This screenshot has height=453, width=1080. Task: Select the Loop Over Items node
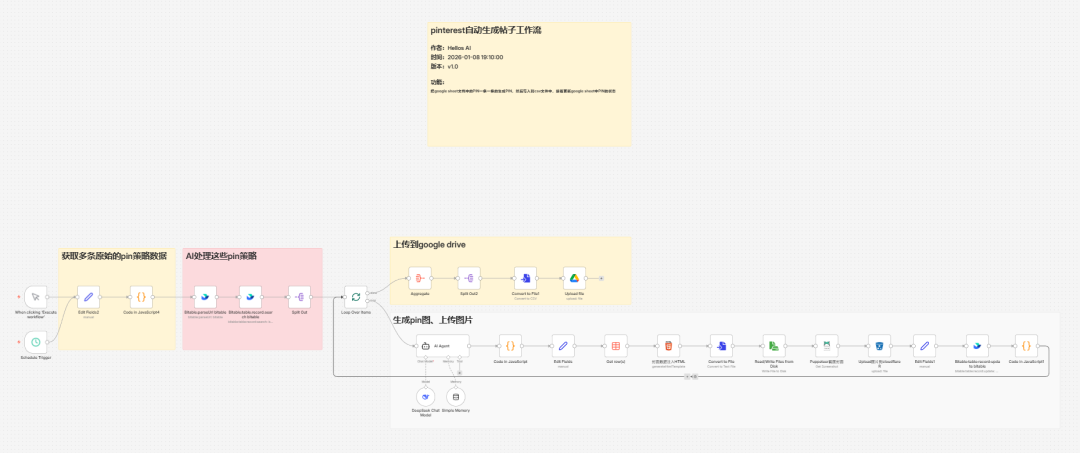tap(356, 297)
